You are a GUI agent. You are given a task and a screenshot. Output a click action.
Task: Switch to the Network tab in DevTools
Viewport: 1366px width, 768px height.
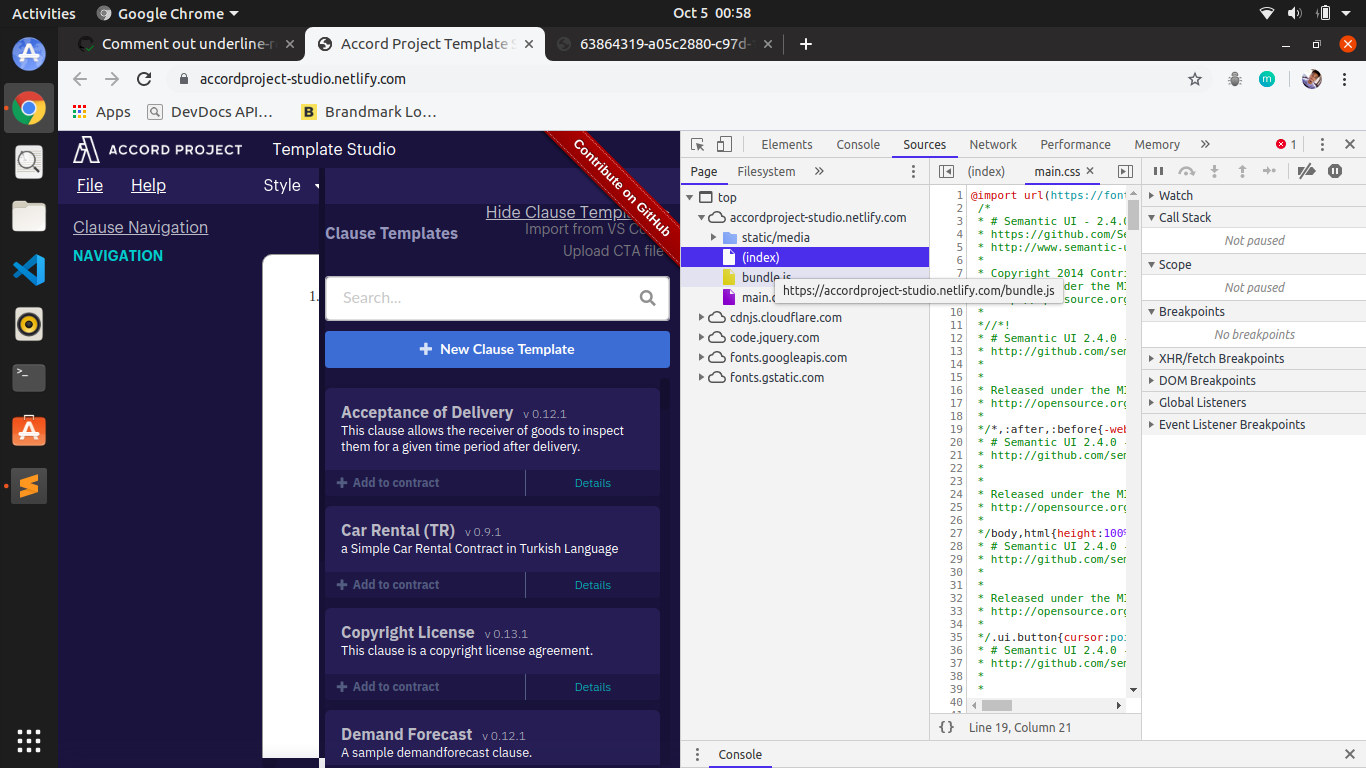click(x=993, y=144)
